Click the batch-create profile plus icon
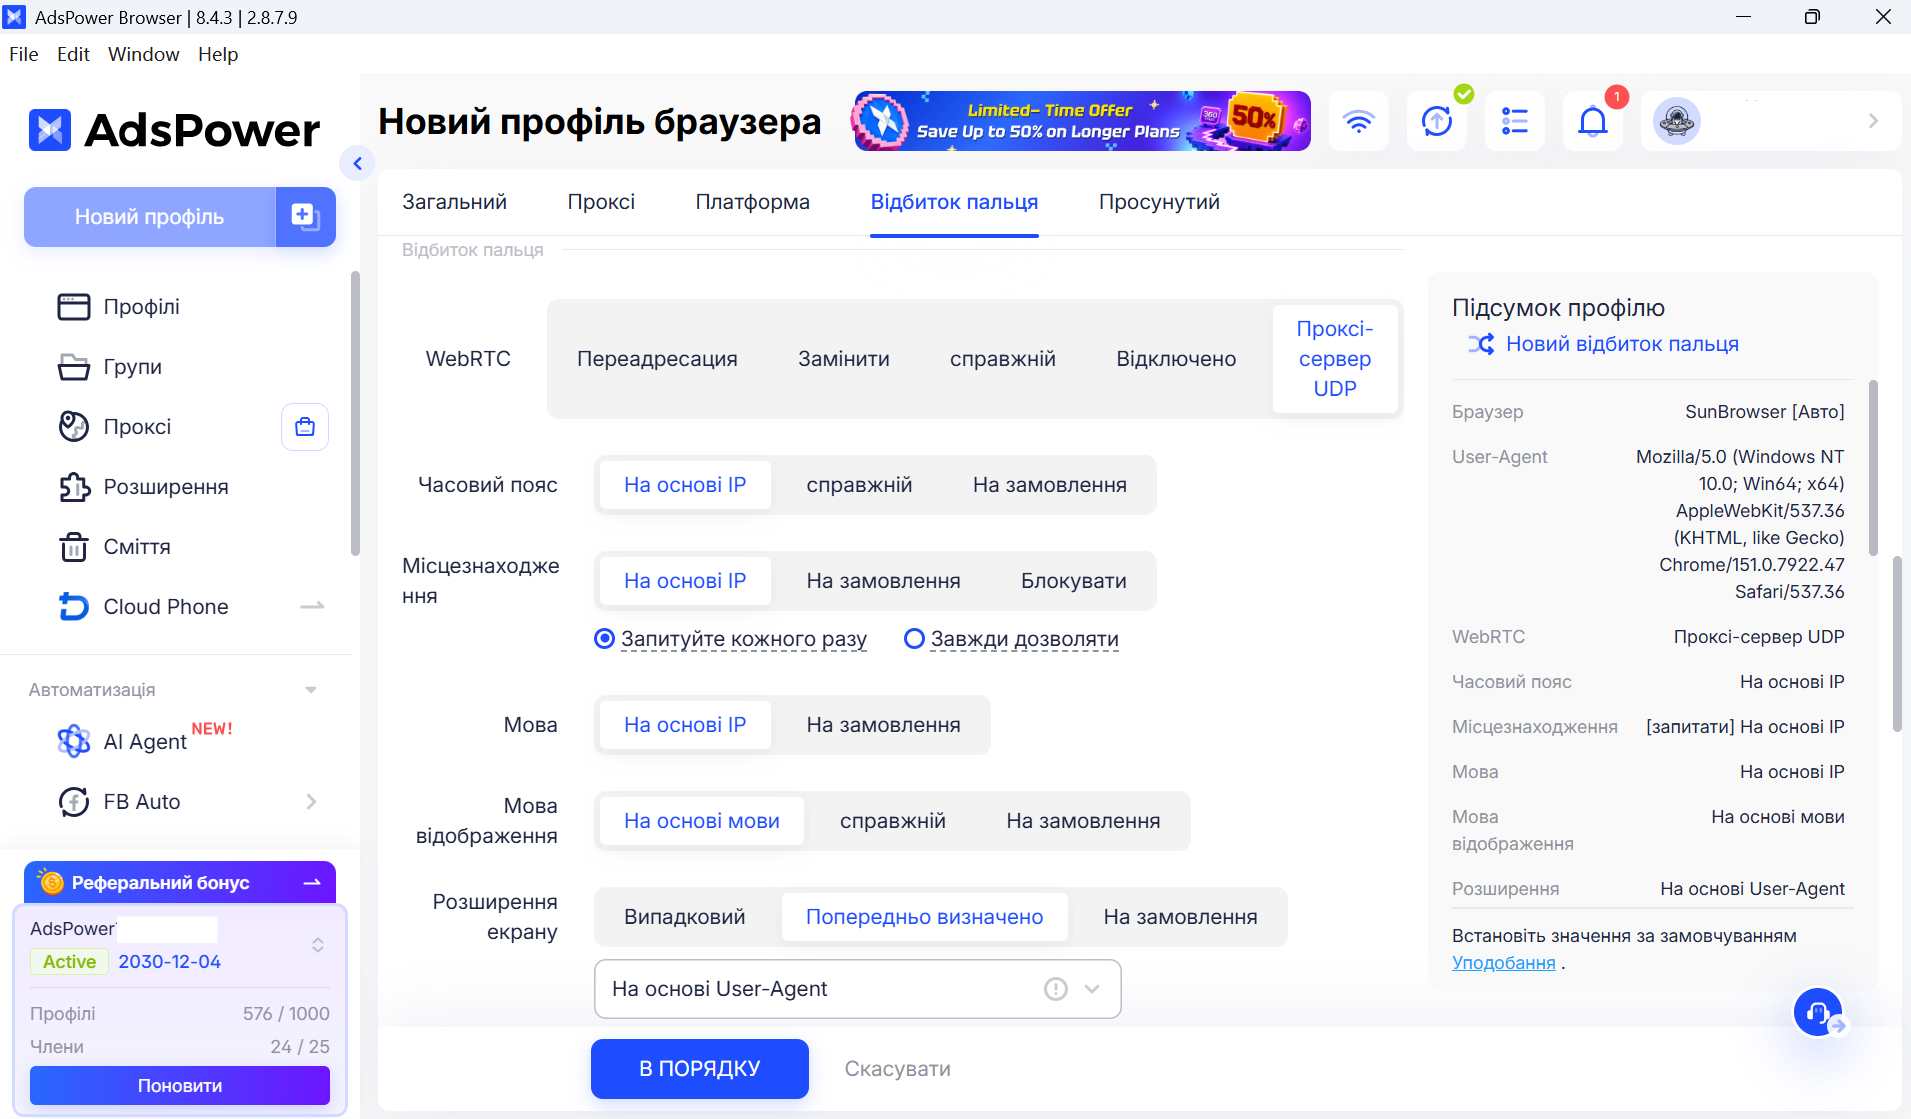The width and height of the screenshot is (1911, 1119). pyautogui.click(x=305, y=216)
